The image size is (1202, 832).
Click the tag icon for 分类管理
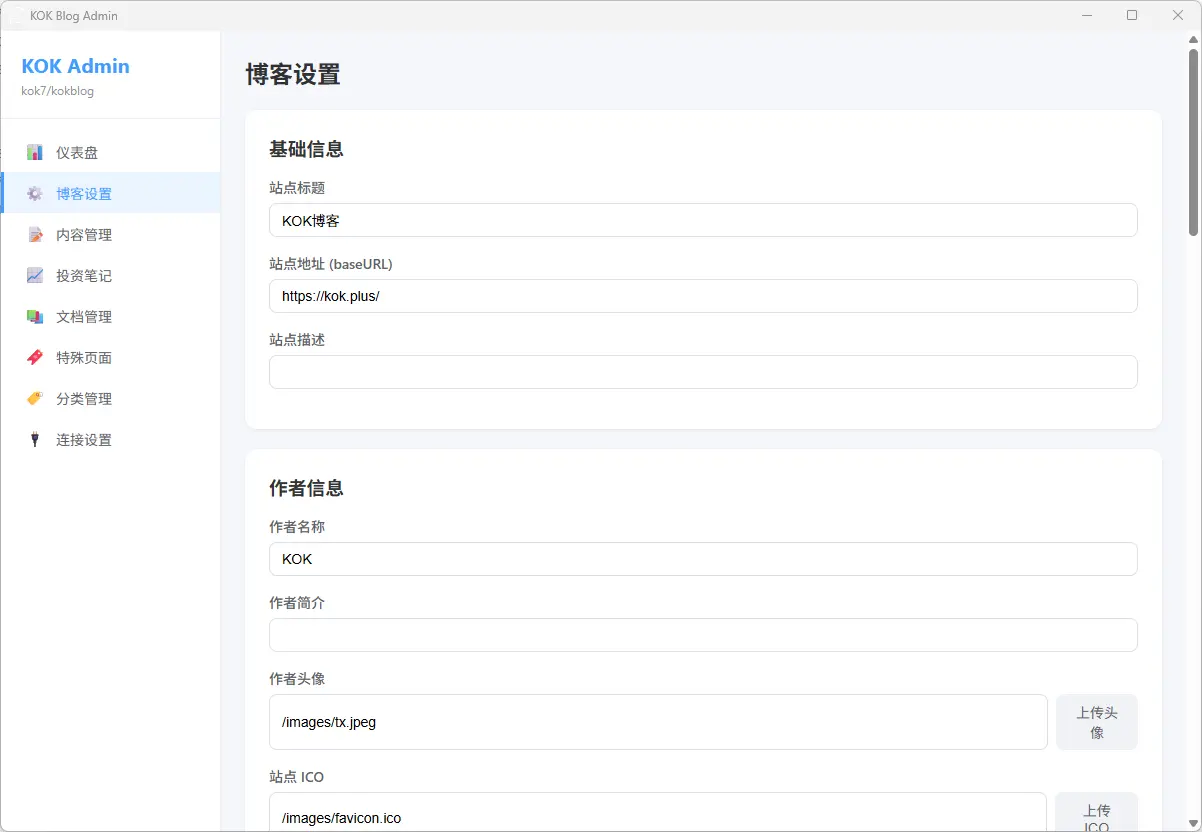tap(35, 399)
